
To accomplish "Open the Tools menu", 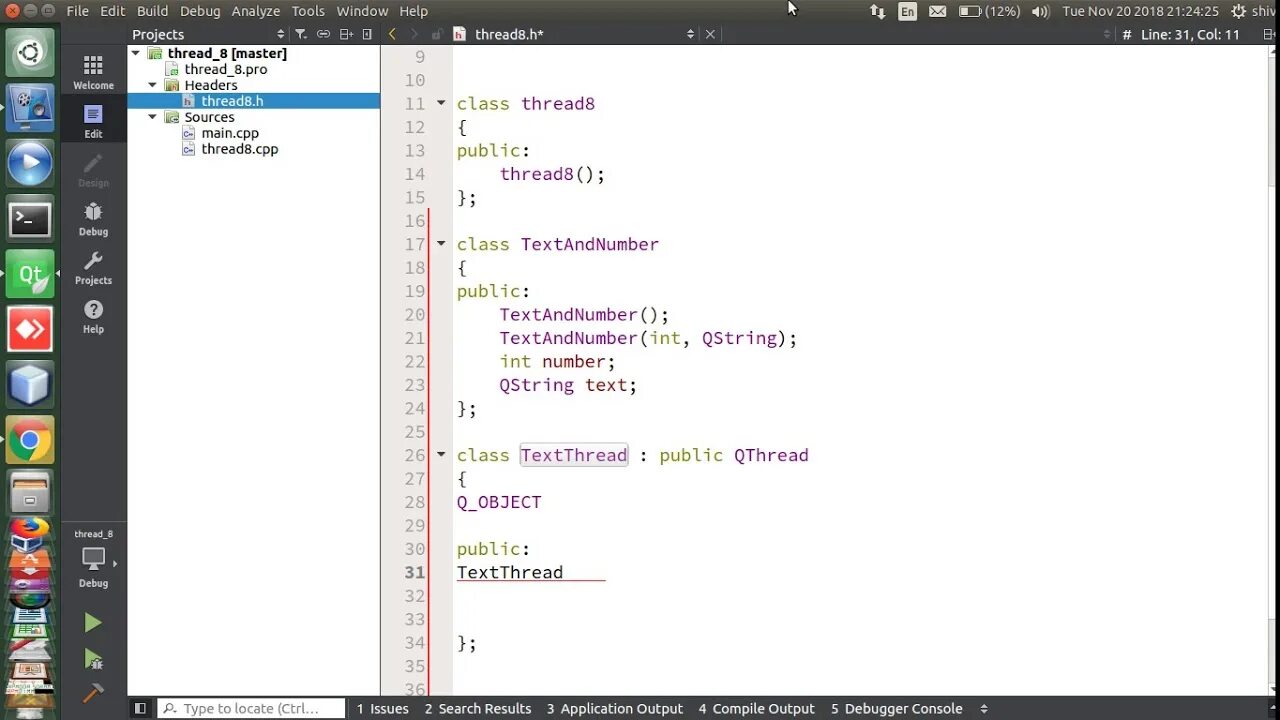I will point(308,11).
